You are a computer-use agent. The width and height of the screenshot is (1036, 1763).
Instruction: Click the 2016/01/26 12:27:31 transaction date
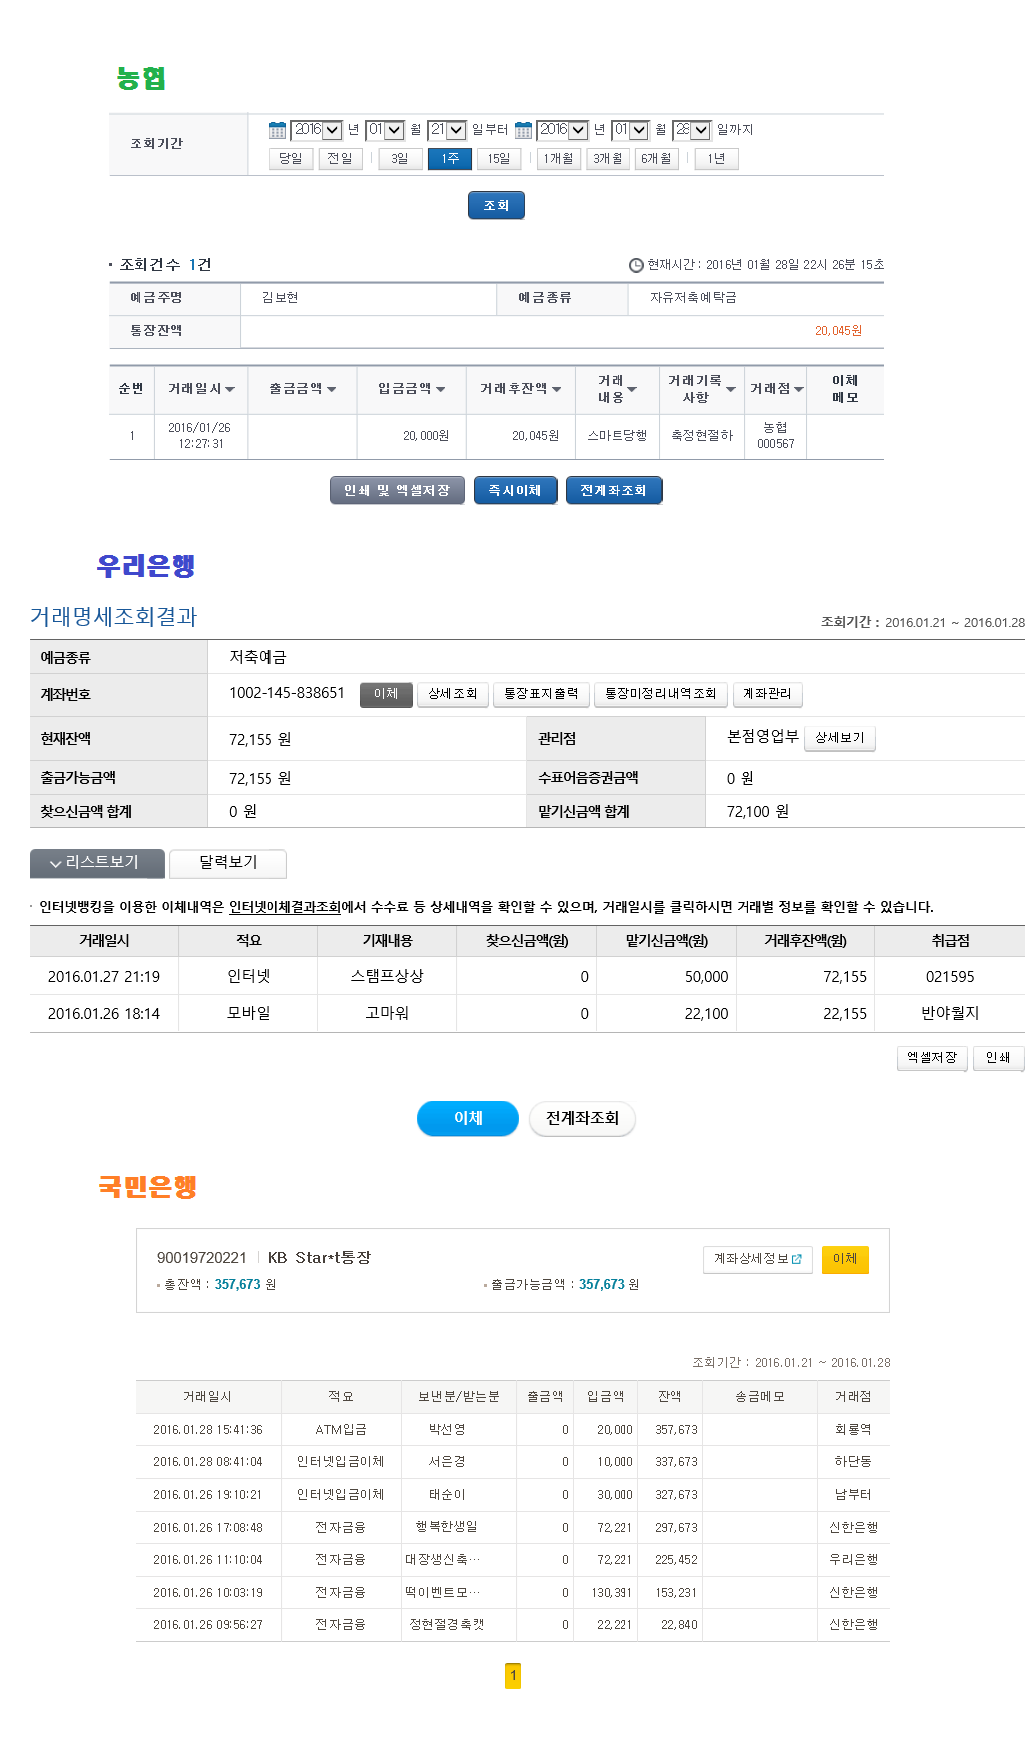coord(200,436)
